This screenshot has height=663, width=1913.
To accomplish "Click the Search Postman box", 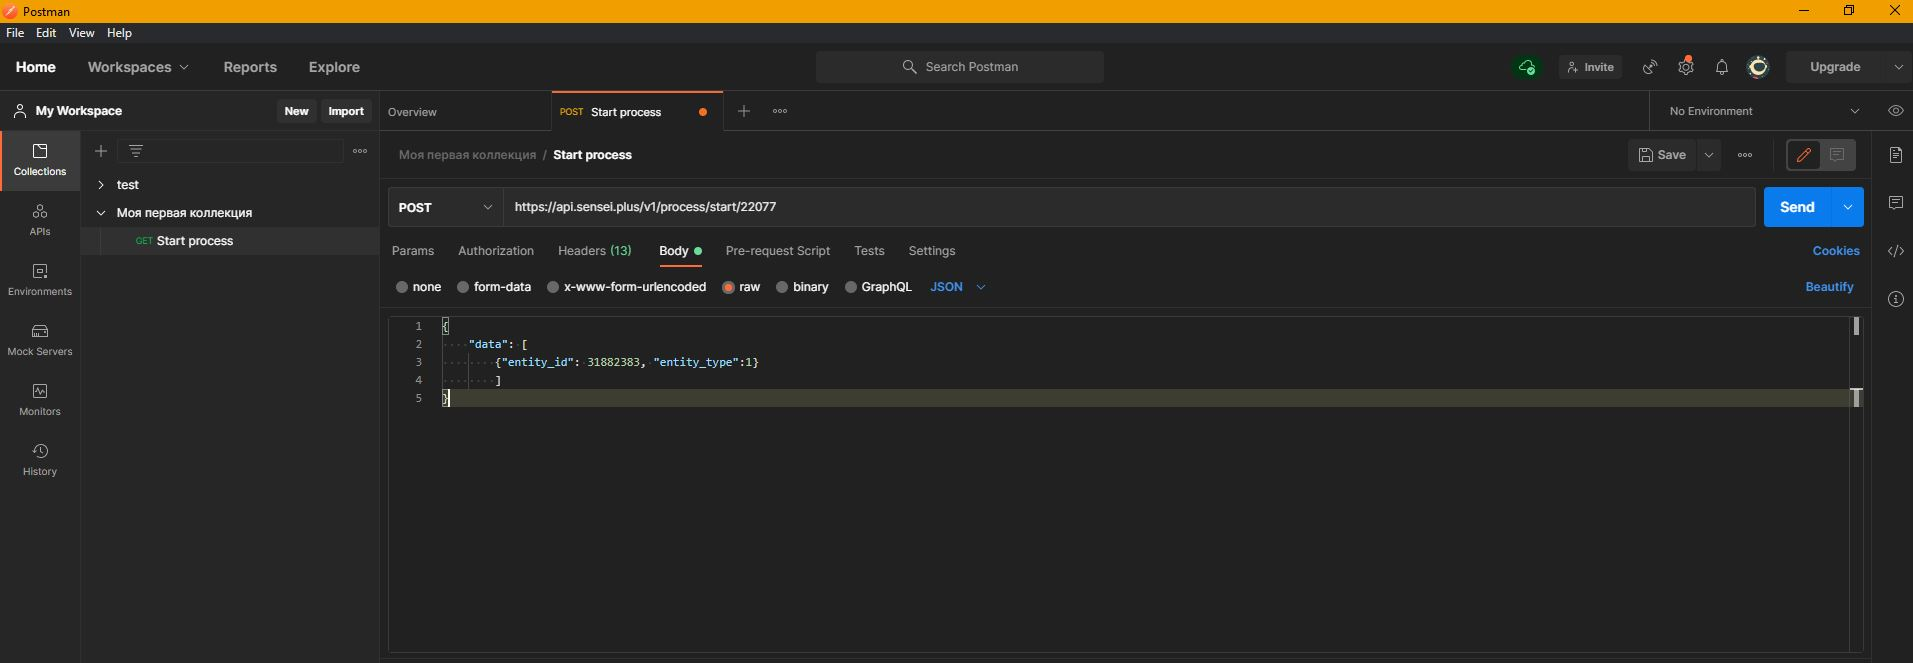I will pos(960,67).
